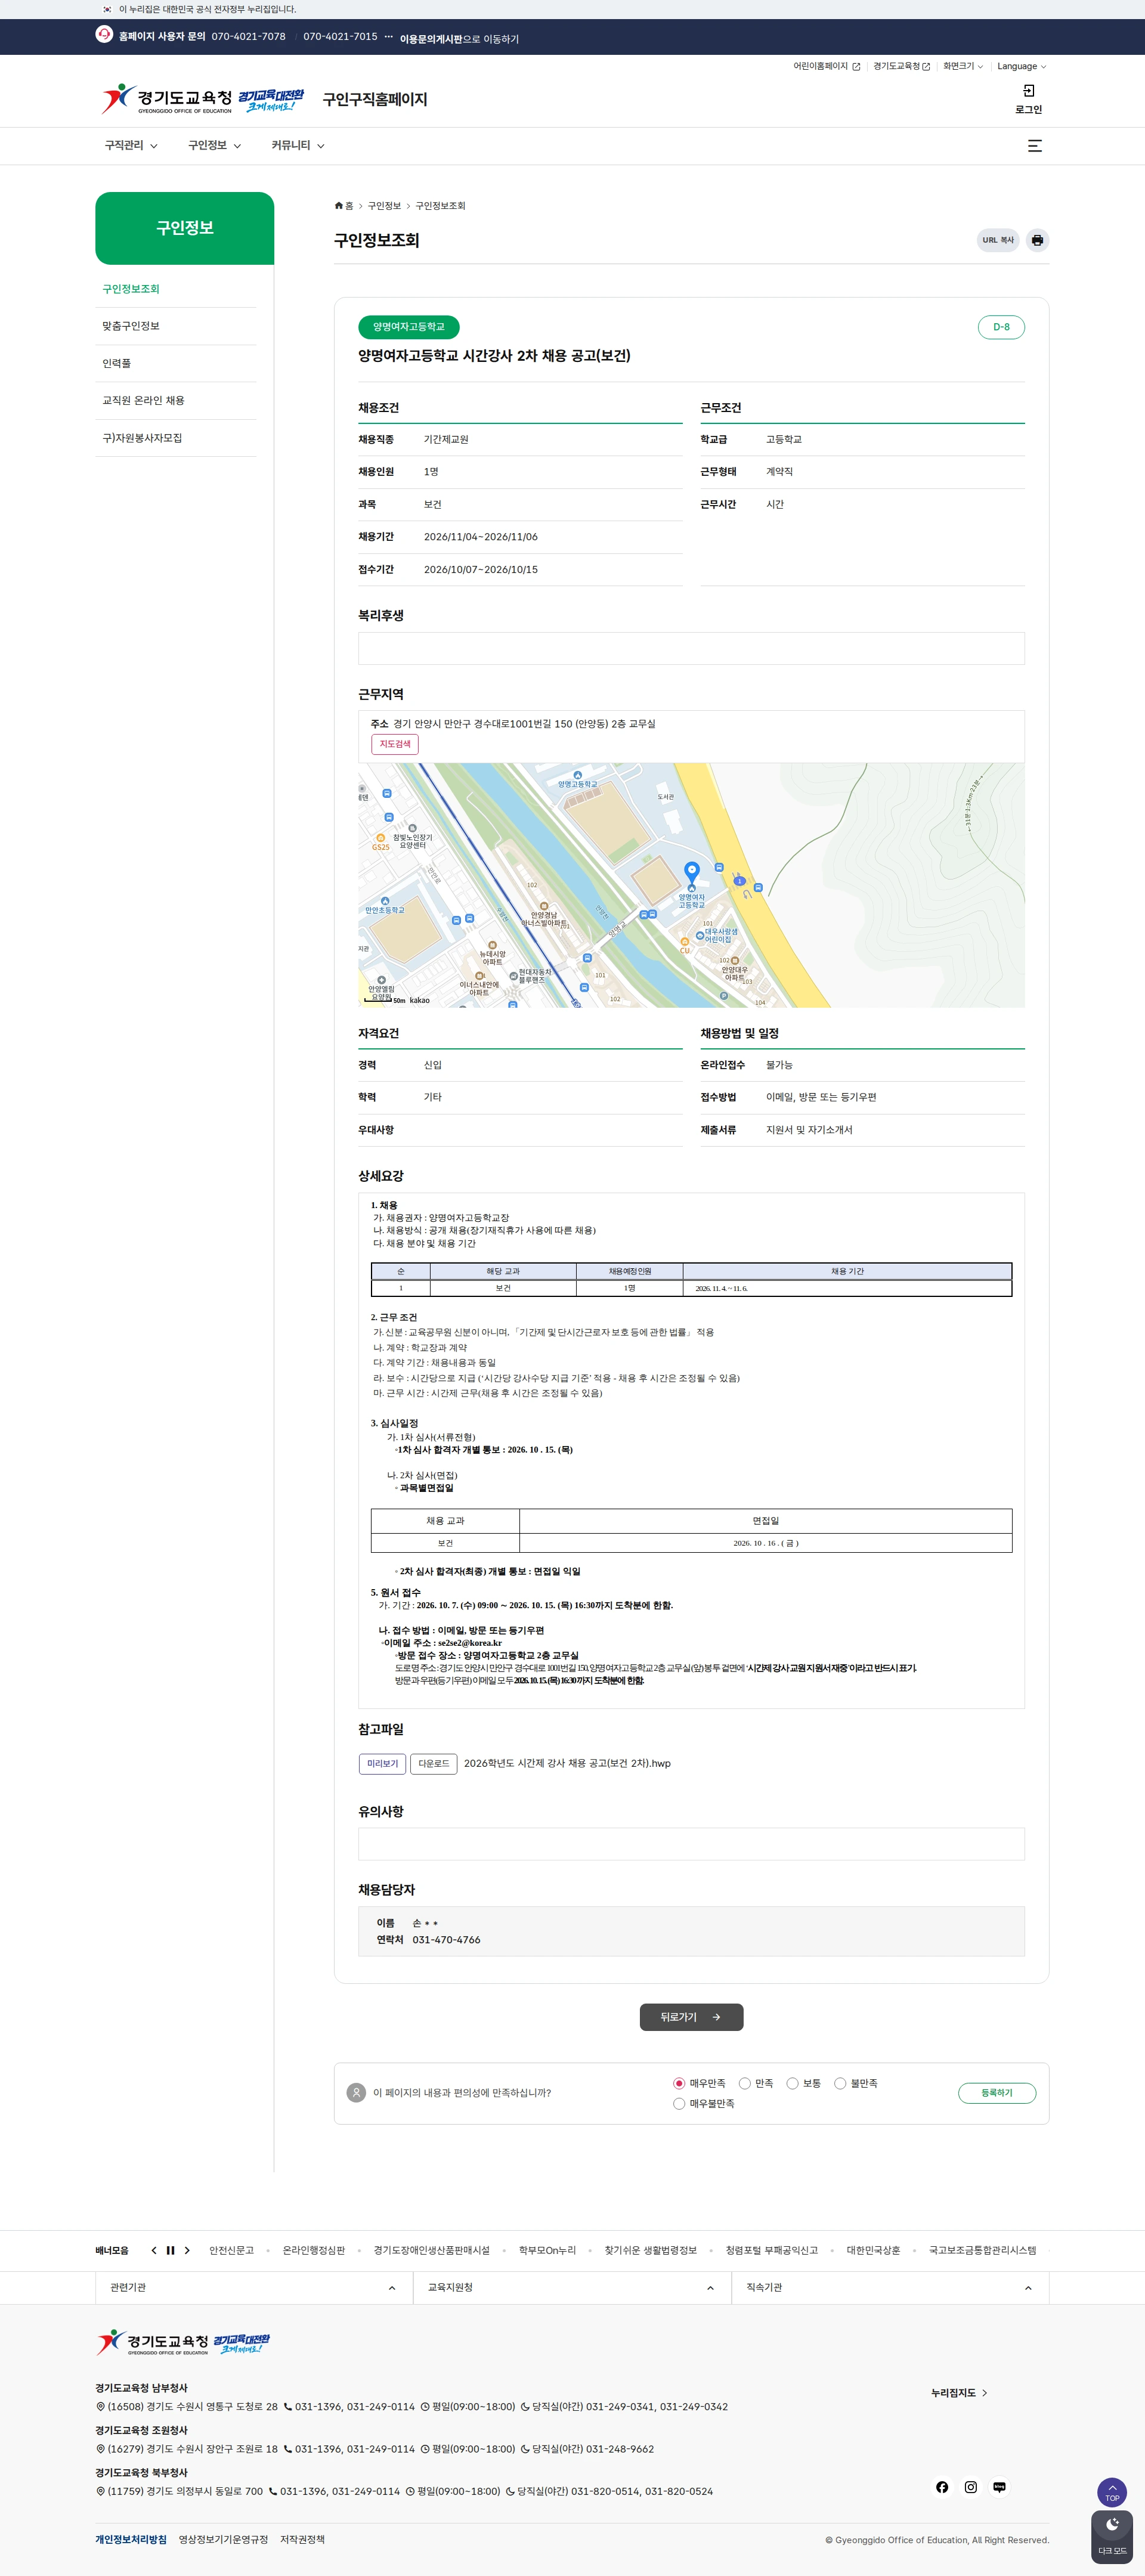Submit satisfaction with 등록하기 button

996,2092
